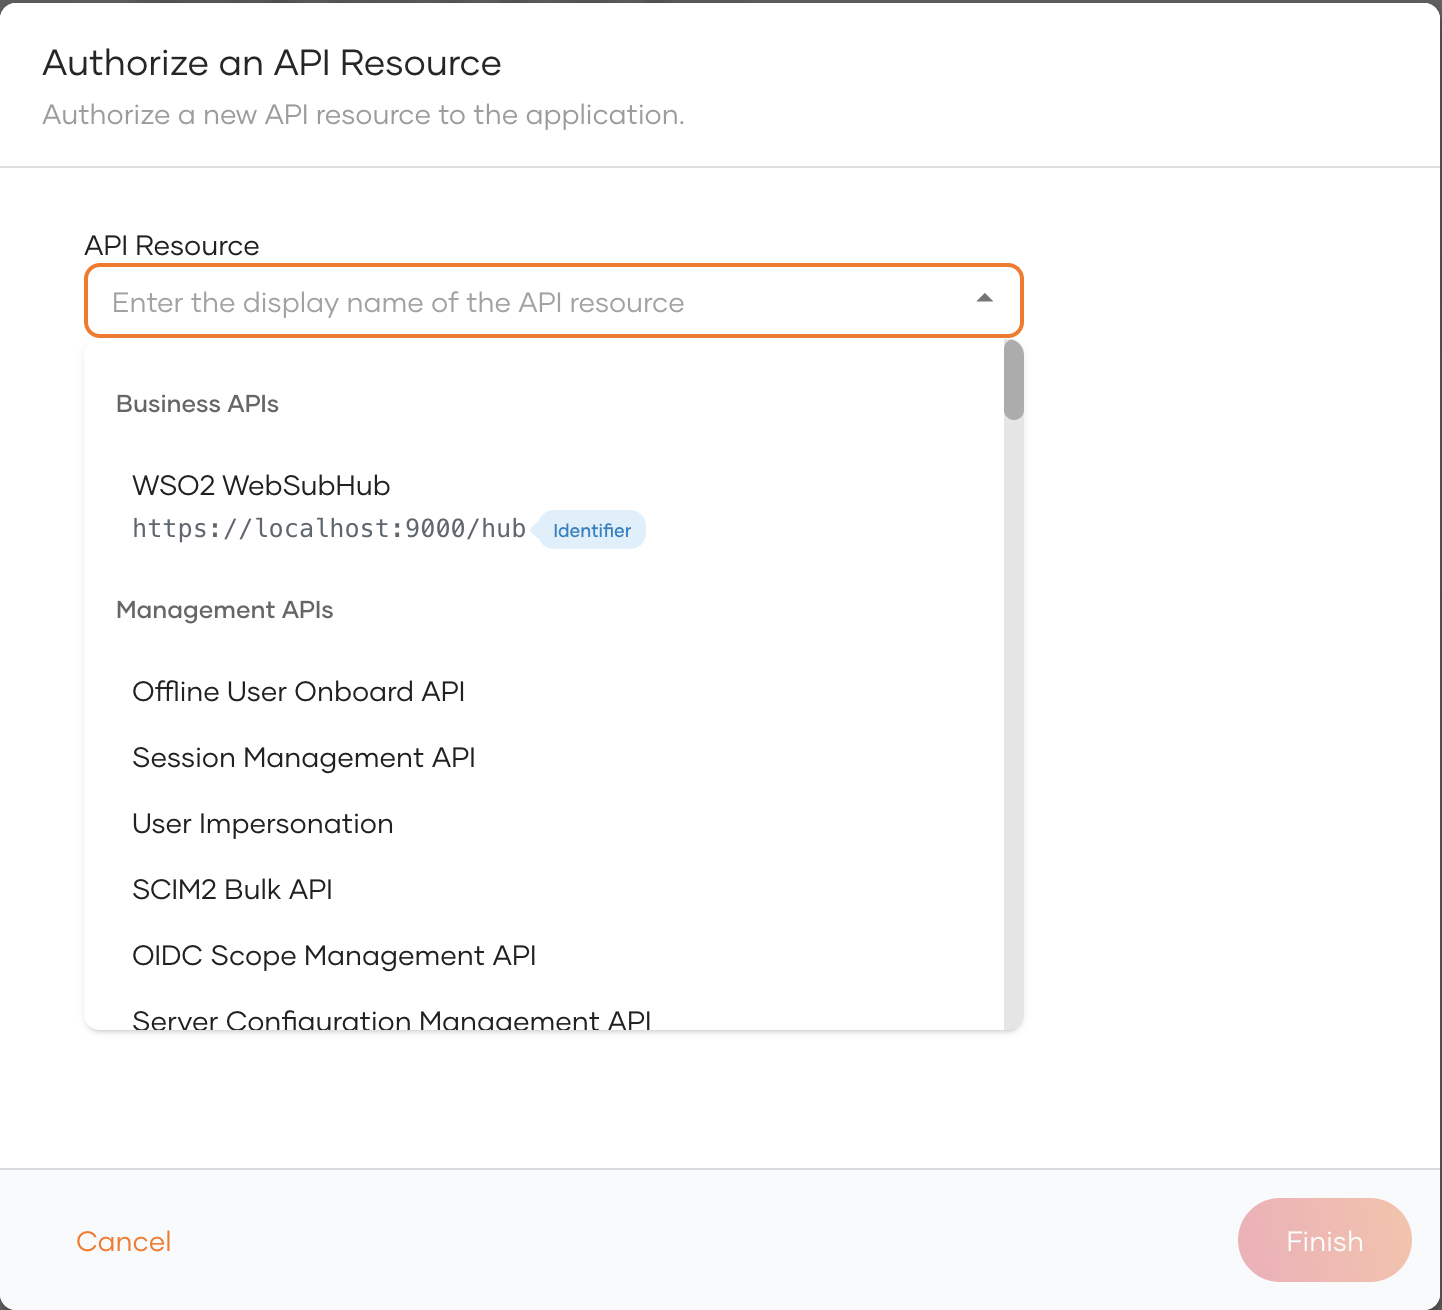Select Session Management API option
This screenshot has width=1442, height=1310.
point(303,758)
